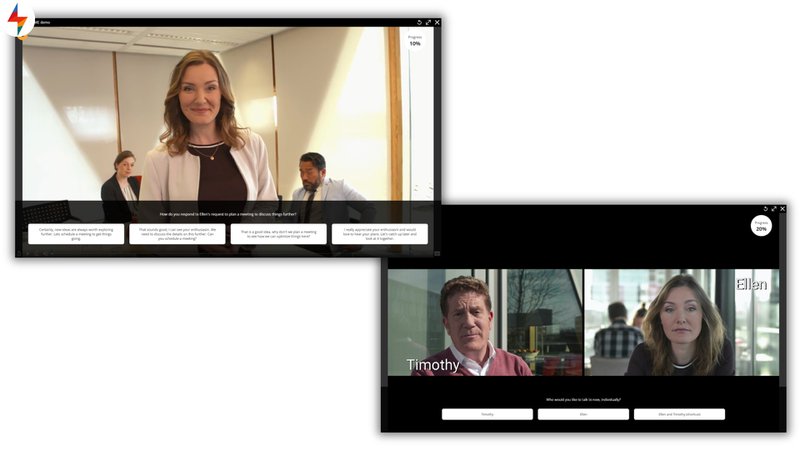Choose answer 'That sounds good, I can see your enthusiasm'
Screen dimensions: 800x450
(x=177, y=234)
